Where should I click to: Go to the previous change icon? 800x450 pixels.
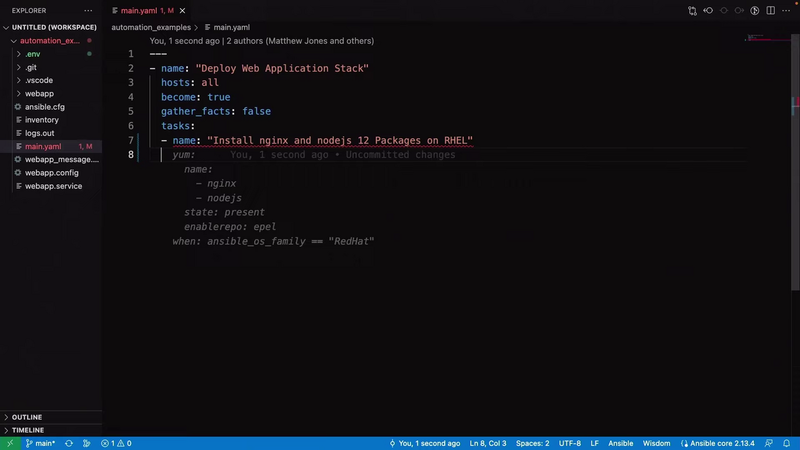pyautogui.click(x=708, y=10)
